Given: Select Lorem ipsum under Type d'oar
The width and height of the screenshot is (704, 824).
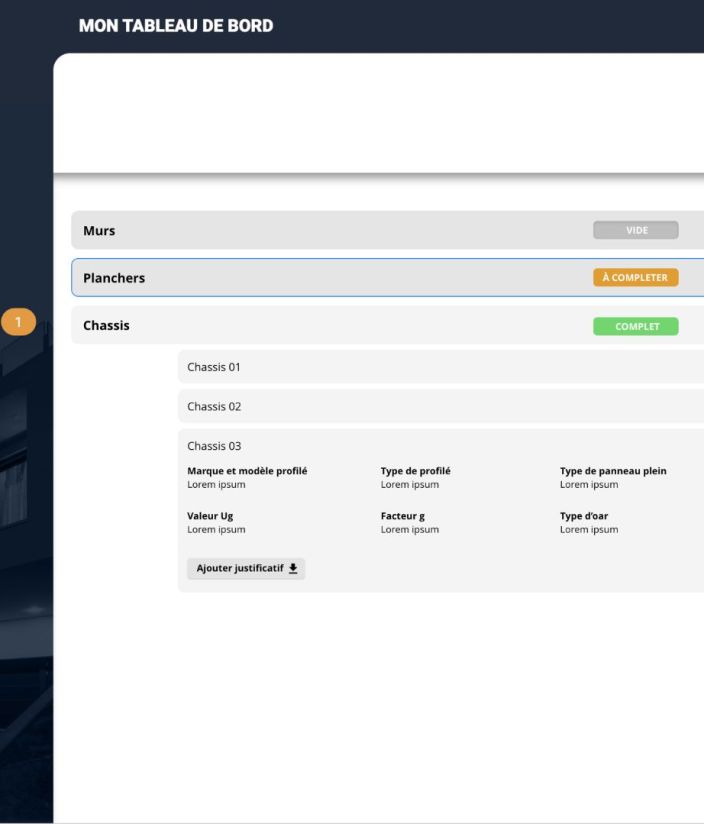Looking at the screenshot, I should pyautogui.click(x=589, y=530).
